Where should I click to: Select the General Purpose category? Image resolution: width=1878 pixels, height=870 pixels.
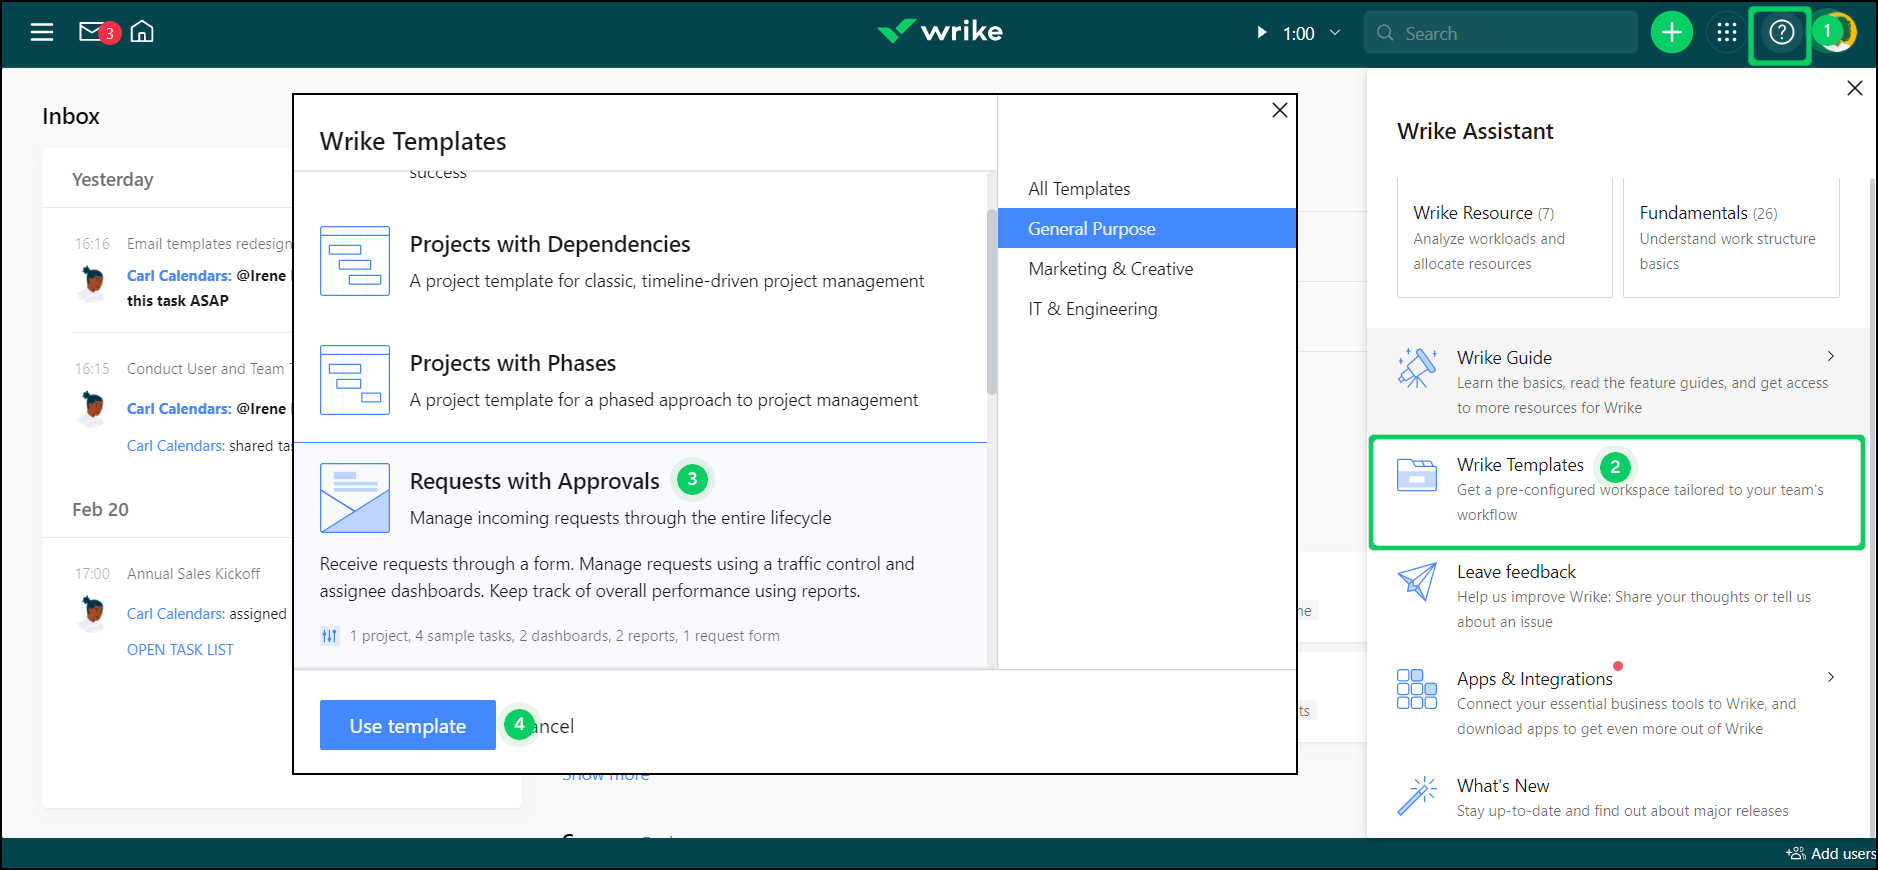[x=1147, y=229]
